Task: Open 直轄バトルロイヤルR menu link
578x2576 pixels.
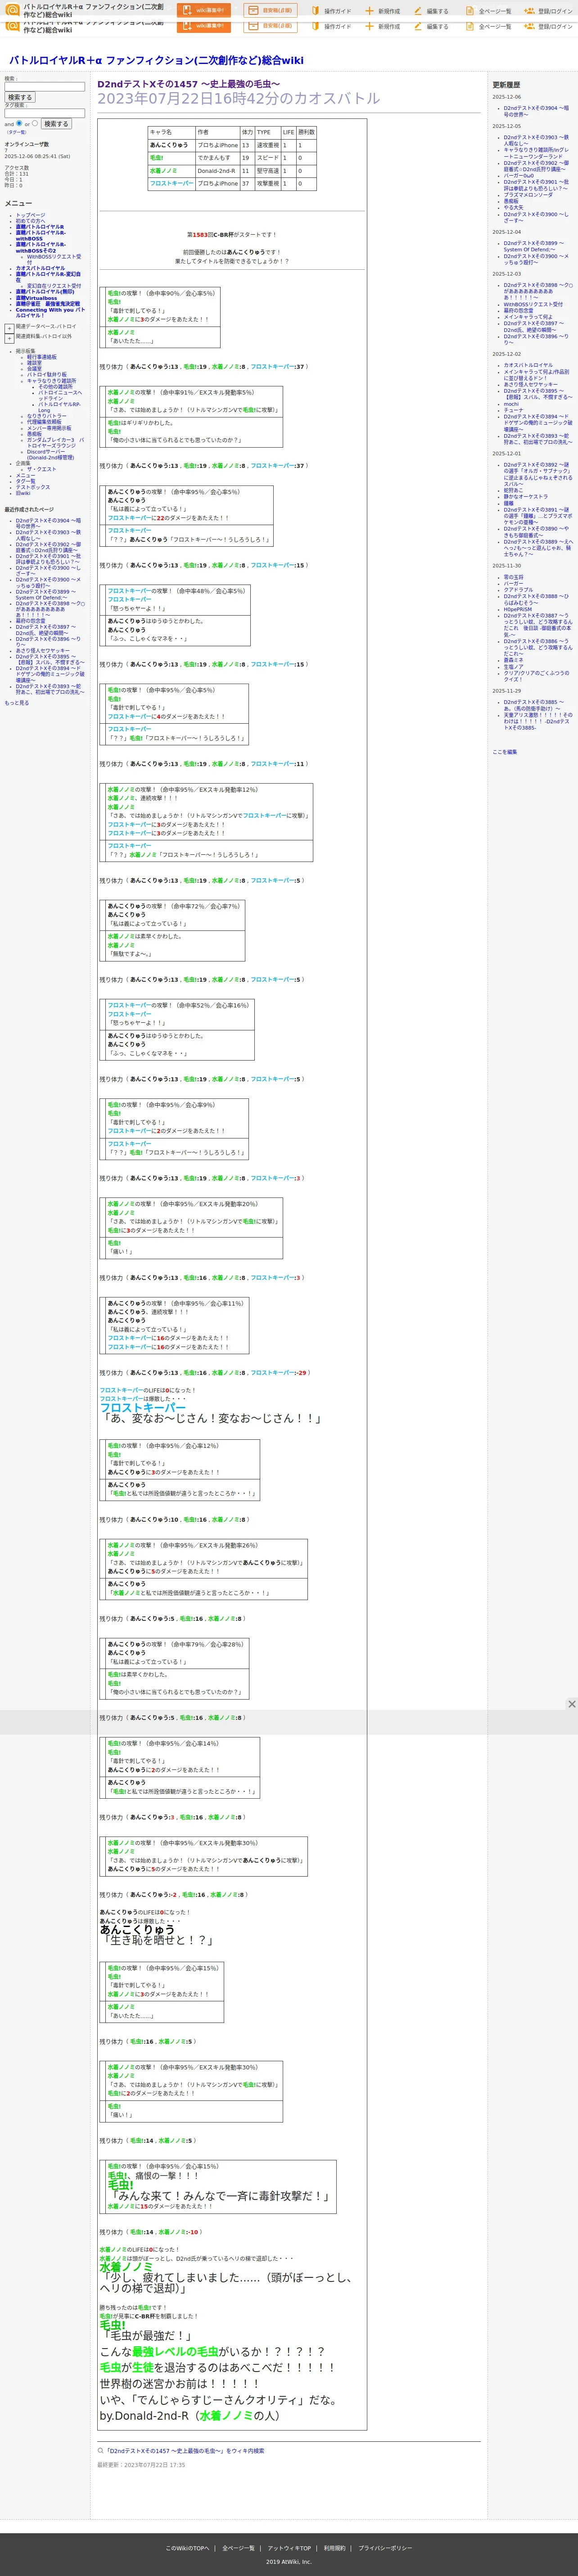Action: click(x=39, y=227)
